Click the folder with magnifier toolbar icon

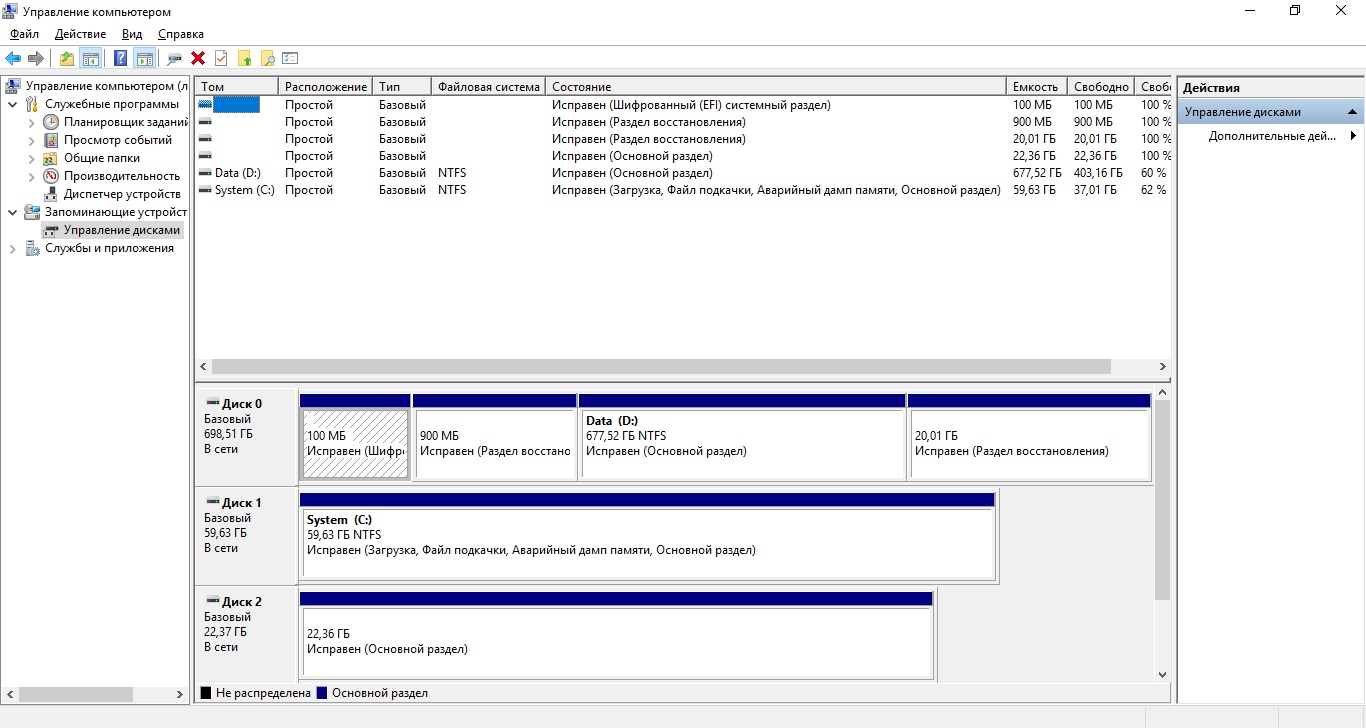pos(267,58)
